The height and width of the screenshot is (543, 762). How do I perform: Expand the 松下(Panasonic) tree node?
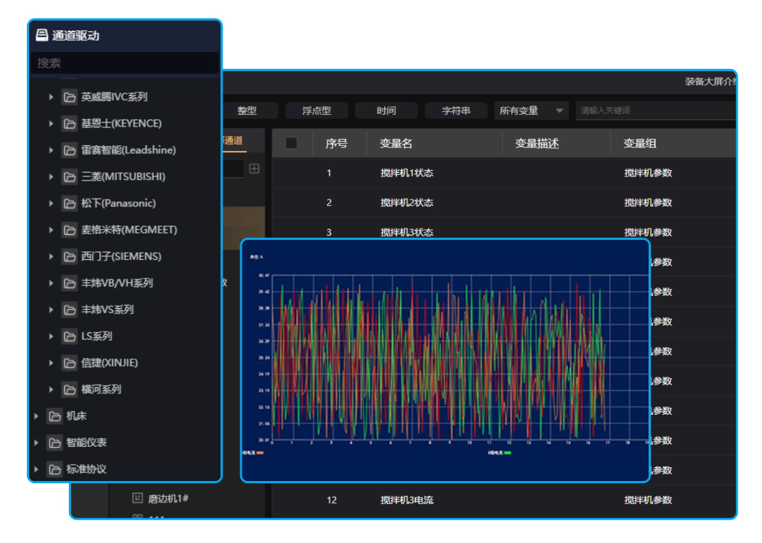[51, 204]
